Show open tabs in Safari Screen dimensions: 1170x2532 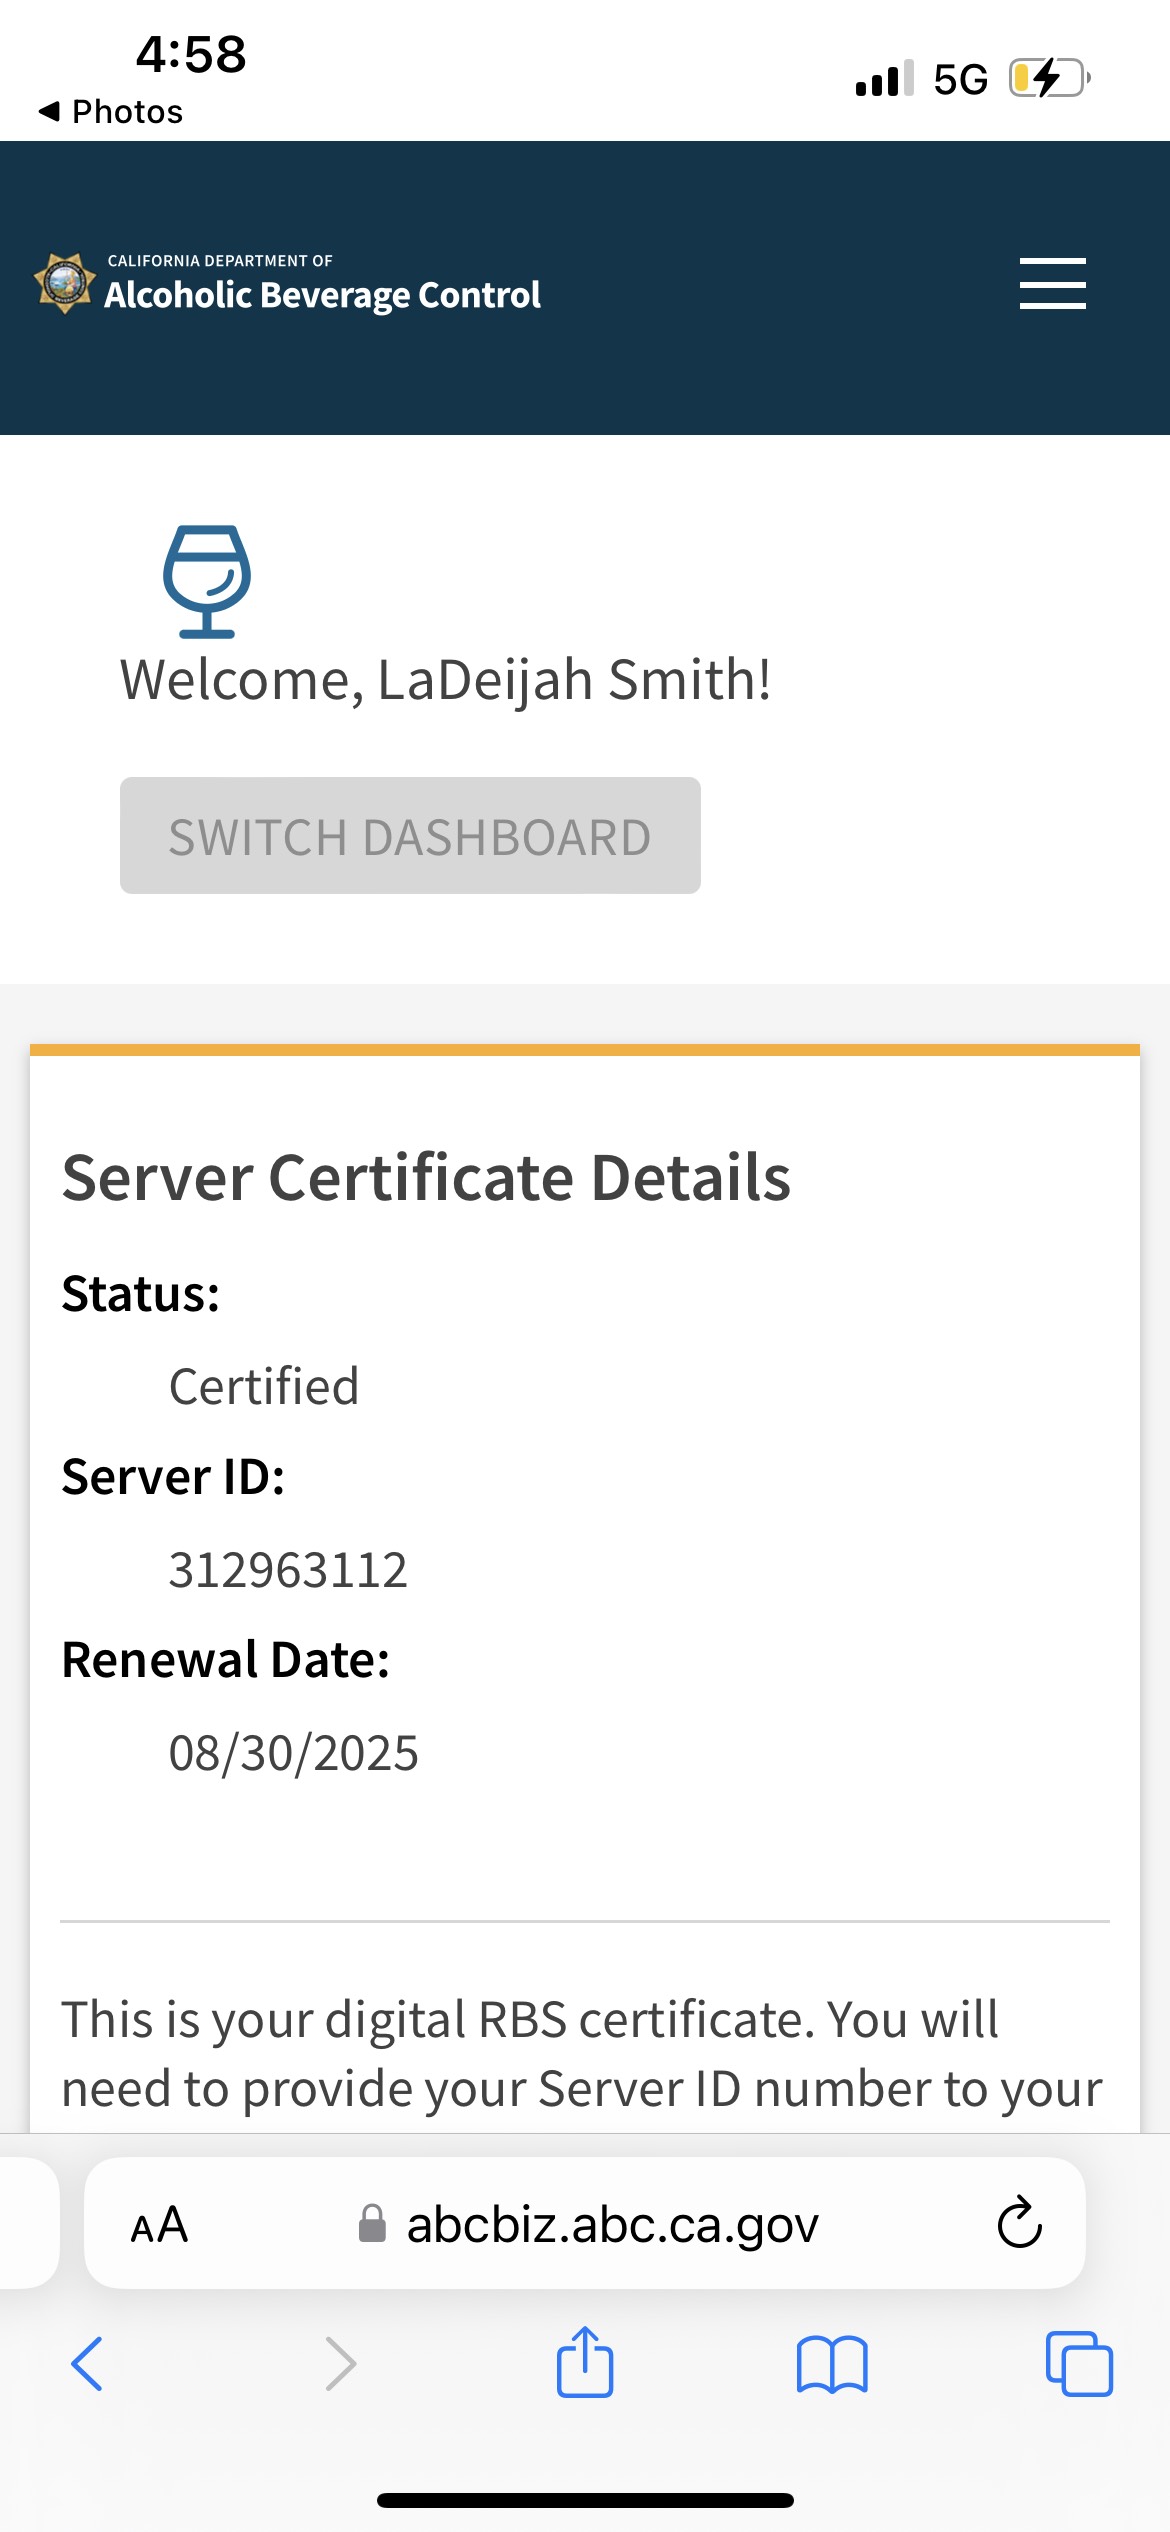point(1078,2364)
